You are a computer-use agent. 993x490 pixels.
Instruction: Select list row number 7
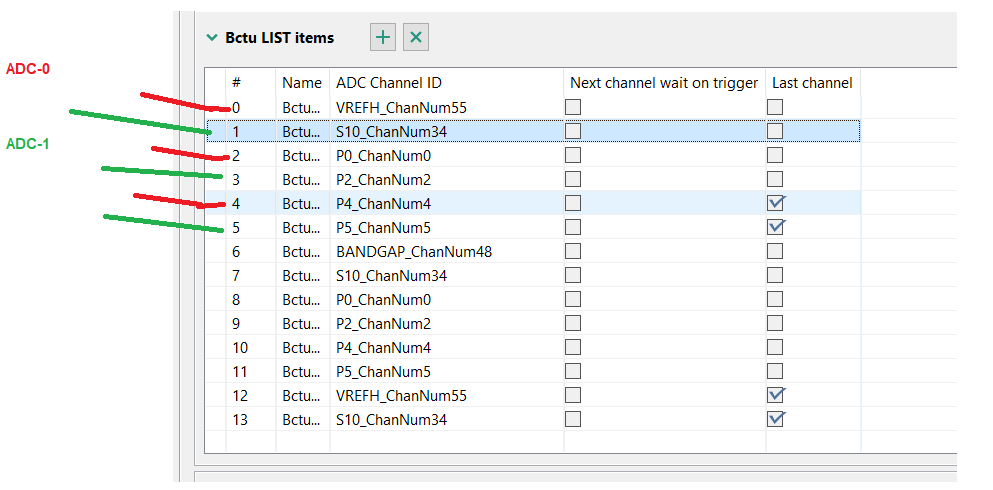pos(236,275)
